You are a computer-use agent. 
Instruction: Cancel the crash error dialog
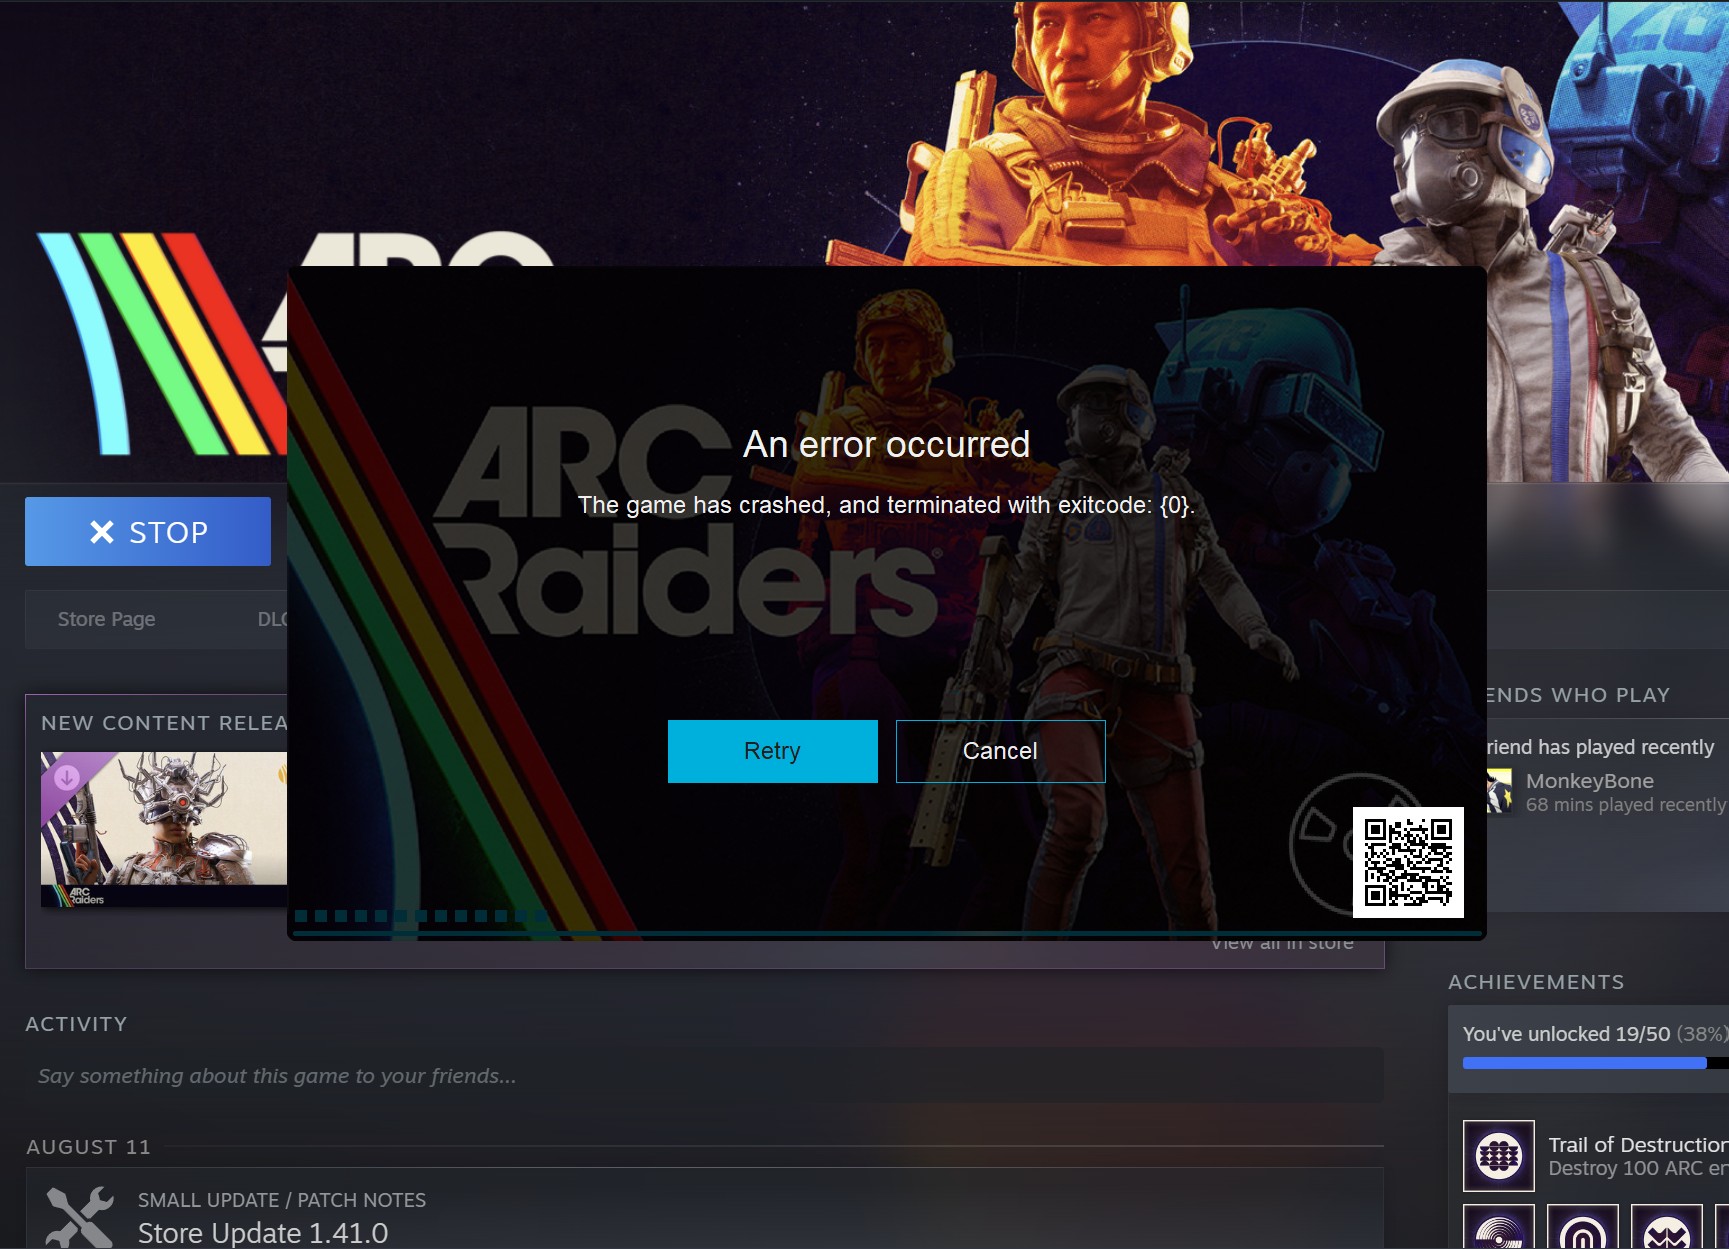point(1000,751)
